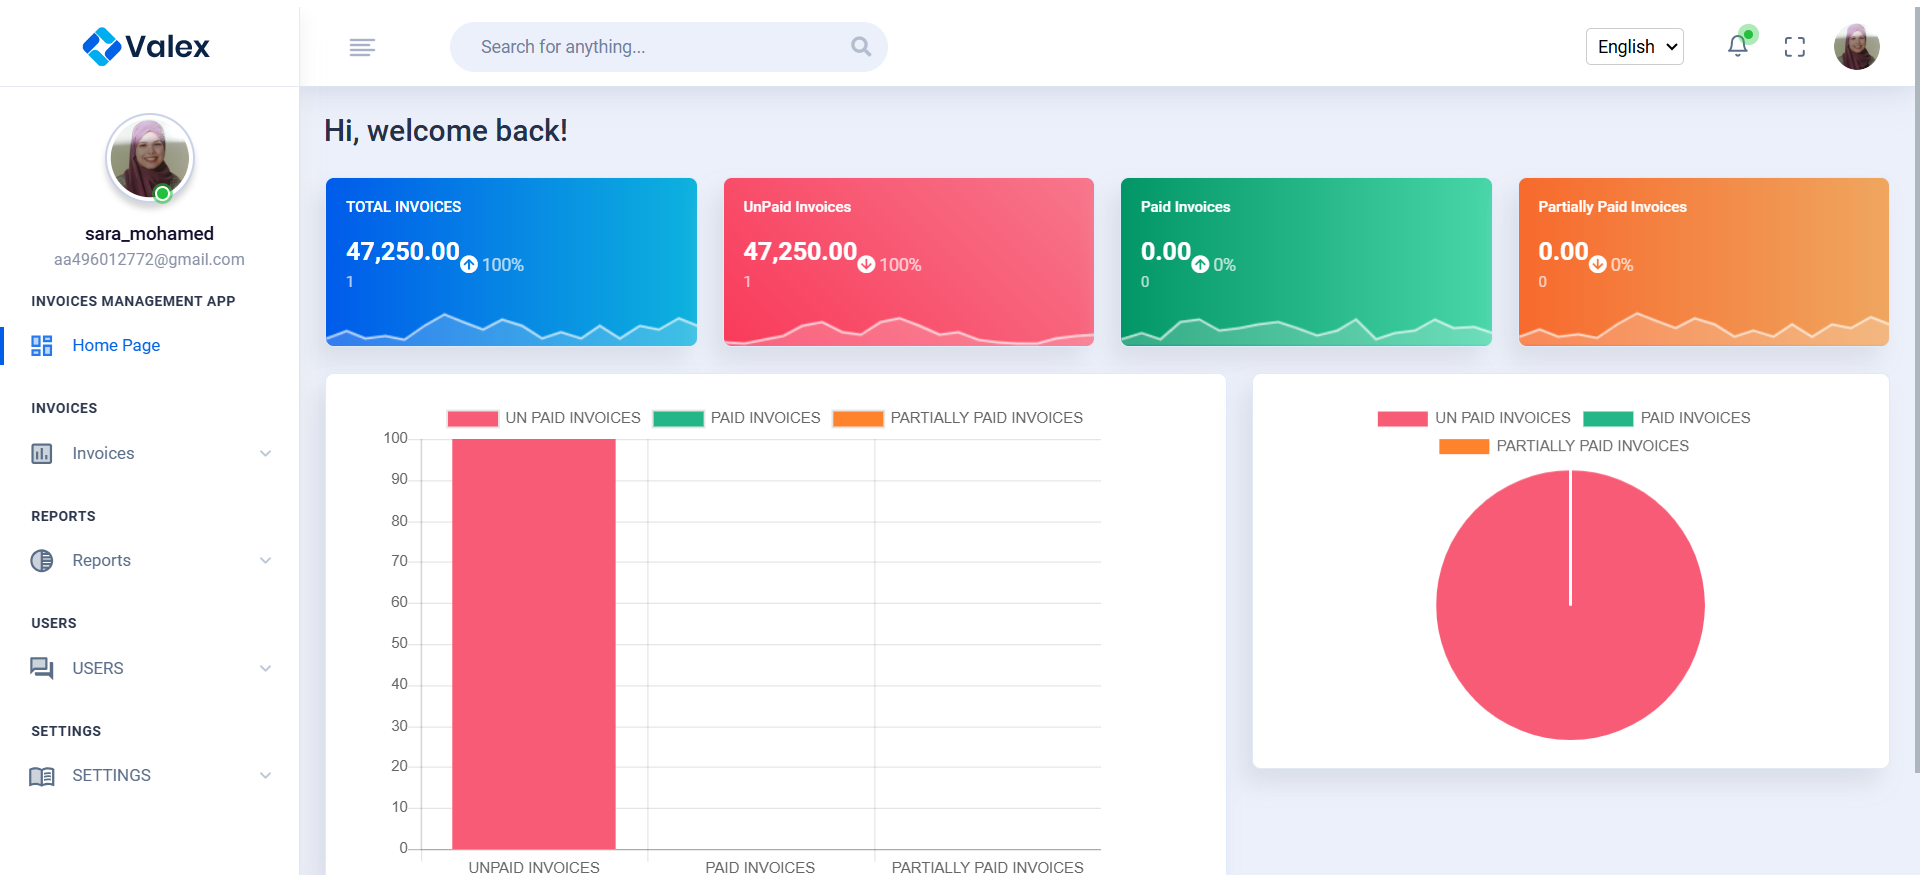
Task: Click 0.00 in Partially Paid Invoices card
Action: pos(1563,251)
